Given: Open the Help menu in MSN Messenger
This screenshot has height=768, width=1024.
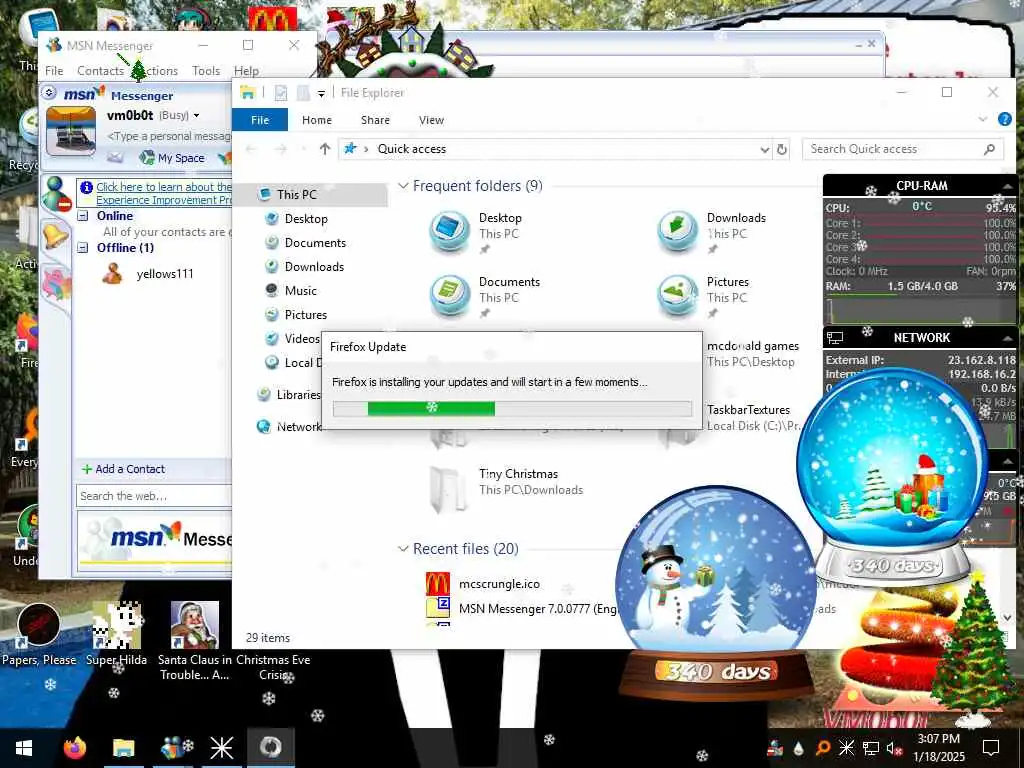Looking at the screenshot, I should [x=246, y=71].
